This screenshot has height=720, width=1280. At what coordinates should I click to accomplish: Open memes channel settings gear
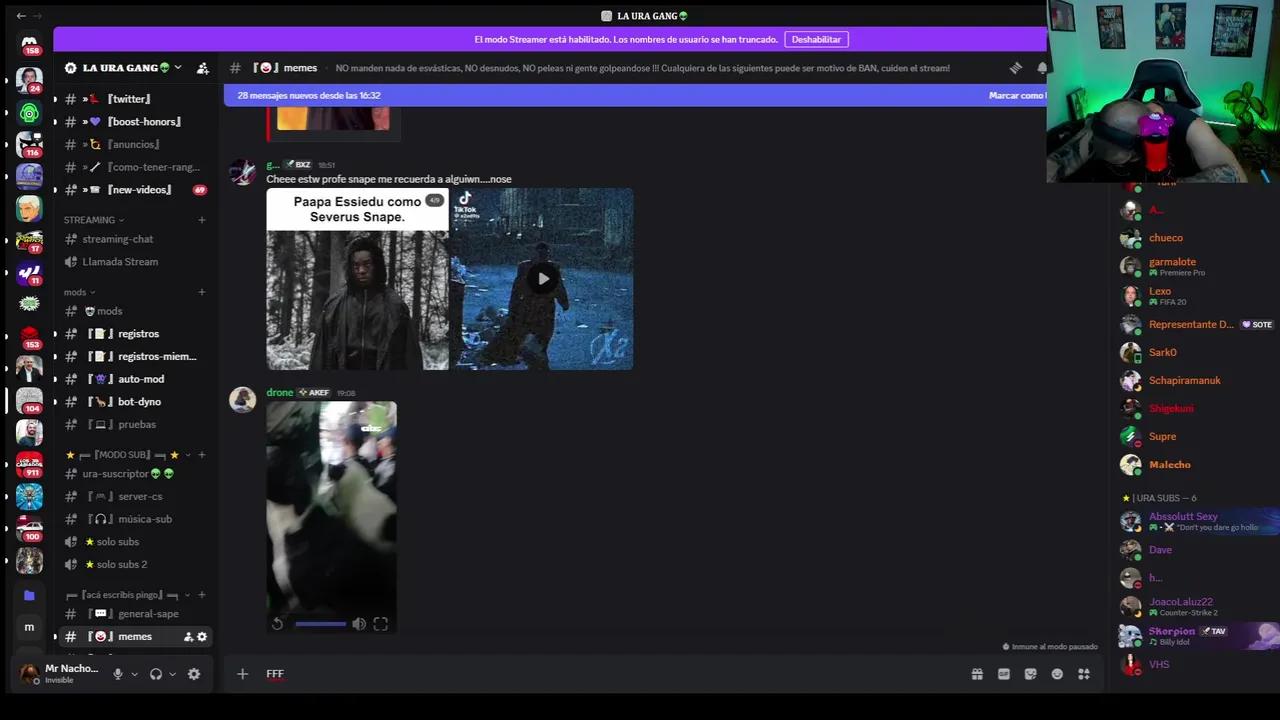pyautogui.click(x=202, y=637)
